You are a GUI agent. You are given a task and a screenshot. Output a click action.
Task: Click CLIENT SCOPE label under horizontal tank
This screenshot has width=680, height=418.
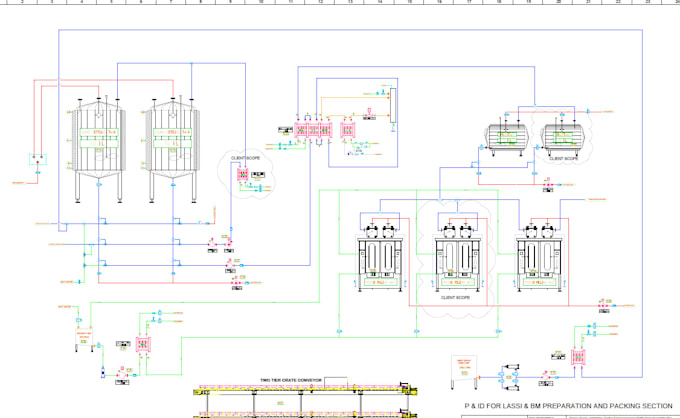point(564,159)
